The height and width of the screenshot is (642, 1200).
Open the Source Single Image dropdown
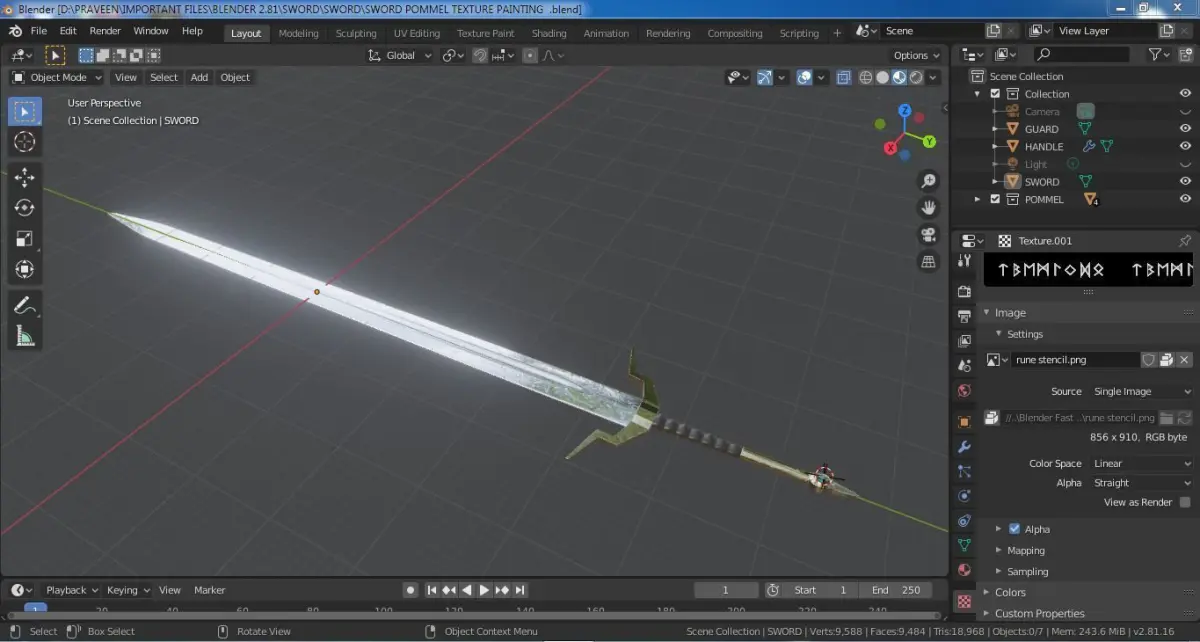[x=1141, y=391]
